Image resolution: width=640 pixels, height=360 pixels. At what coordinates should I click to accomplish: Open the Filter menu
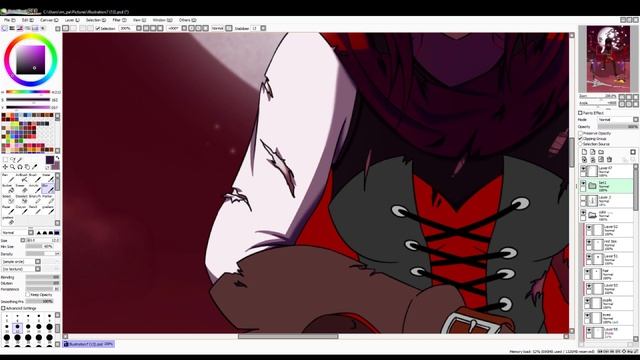pos(119,20)
